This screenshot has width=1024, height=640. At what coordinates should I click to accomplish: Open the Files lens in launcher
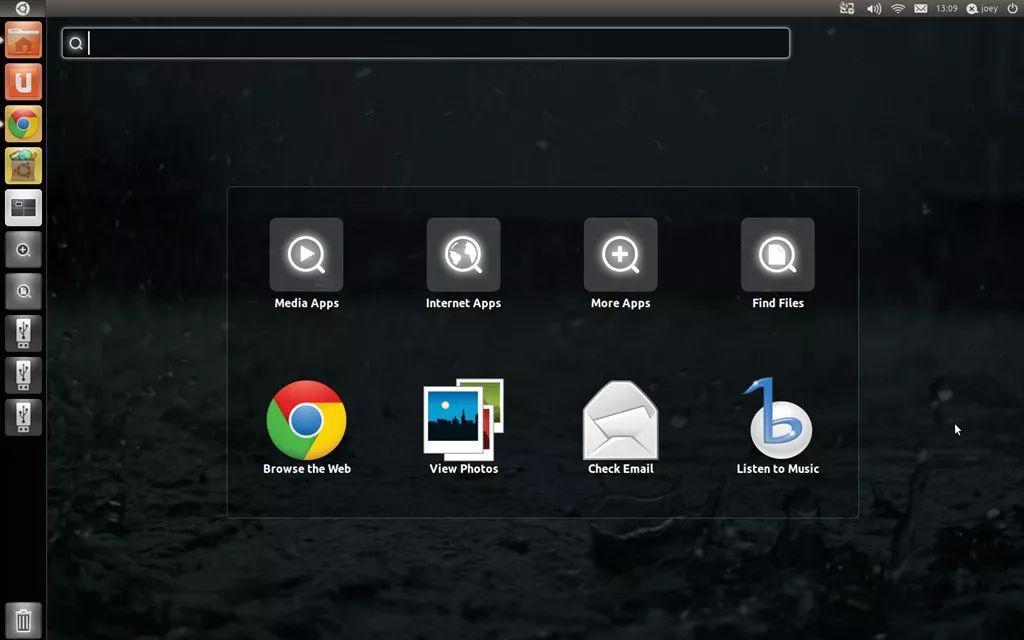pyautogui.click(x=24, y=291)
